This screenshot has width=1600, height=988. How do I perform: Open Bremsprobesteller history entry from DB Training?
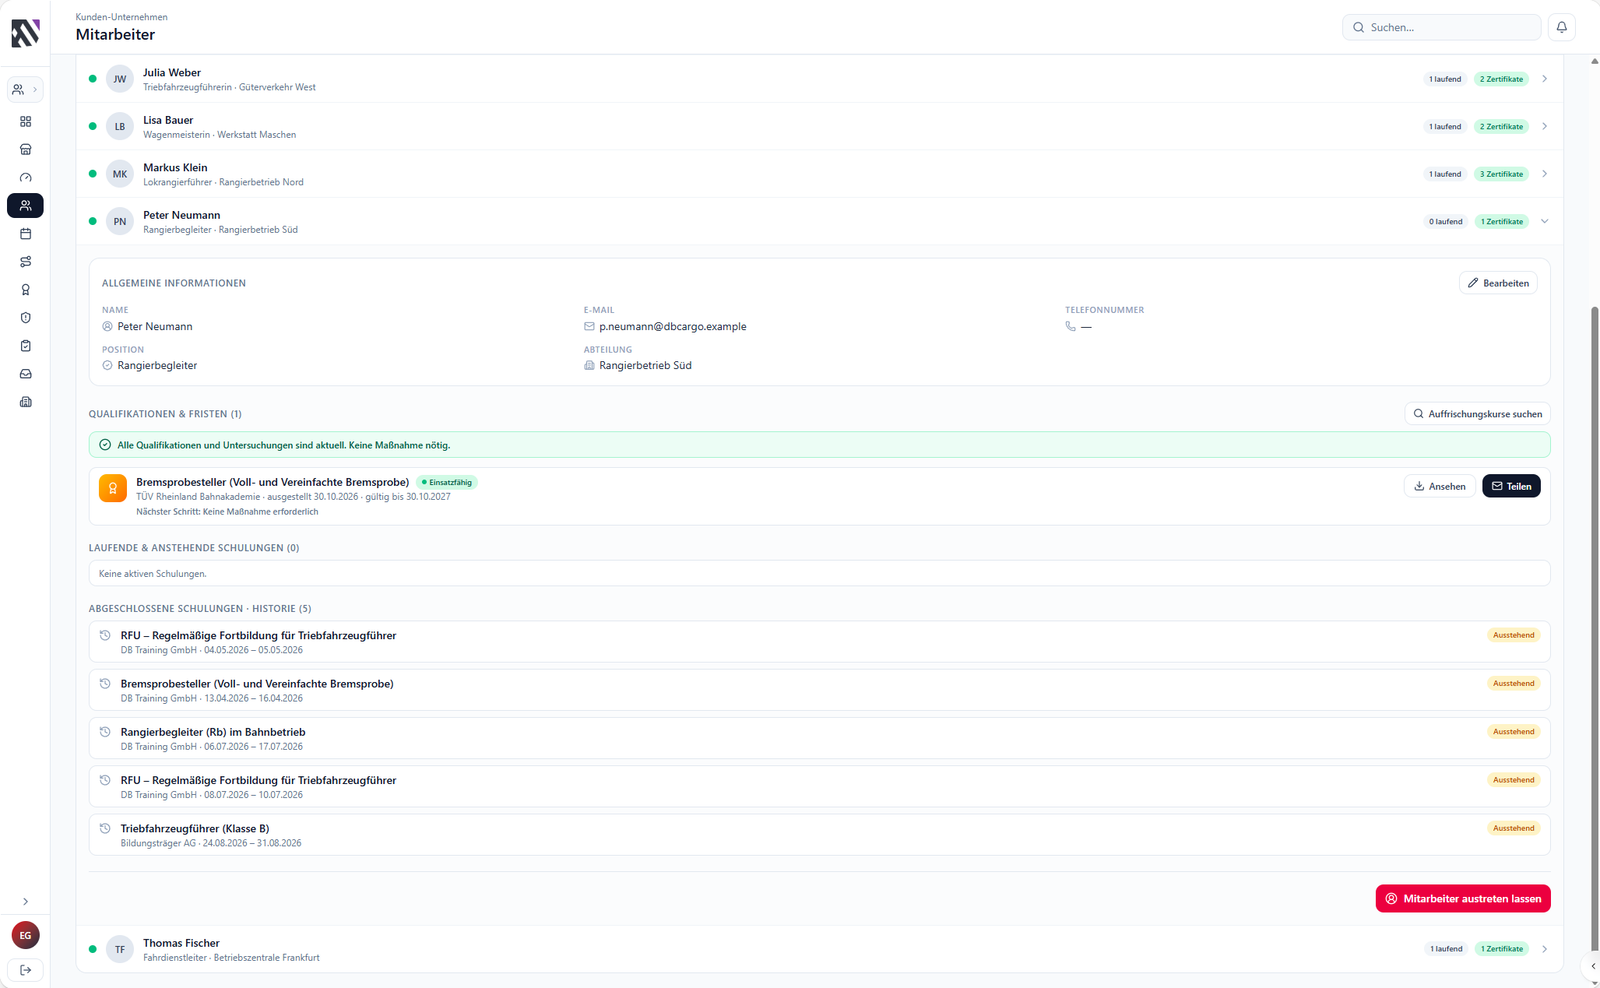819,690
